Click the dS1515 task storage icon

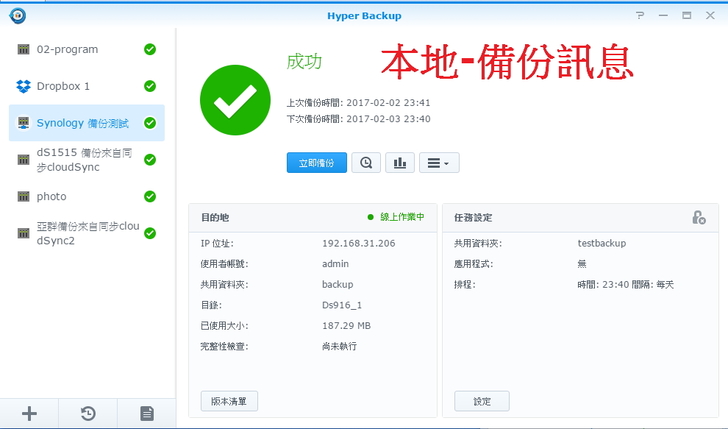pos(23,160)
